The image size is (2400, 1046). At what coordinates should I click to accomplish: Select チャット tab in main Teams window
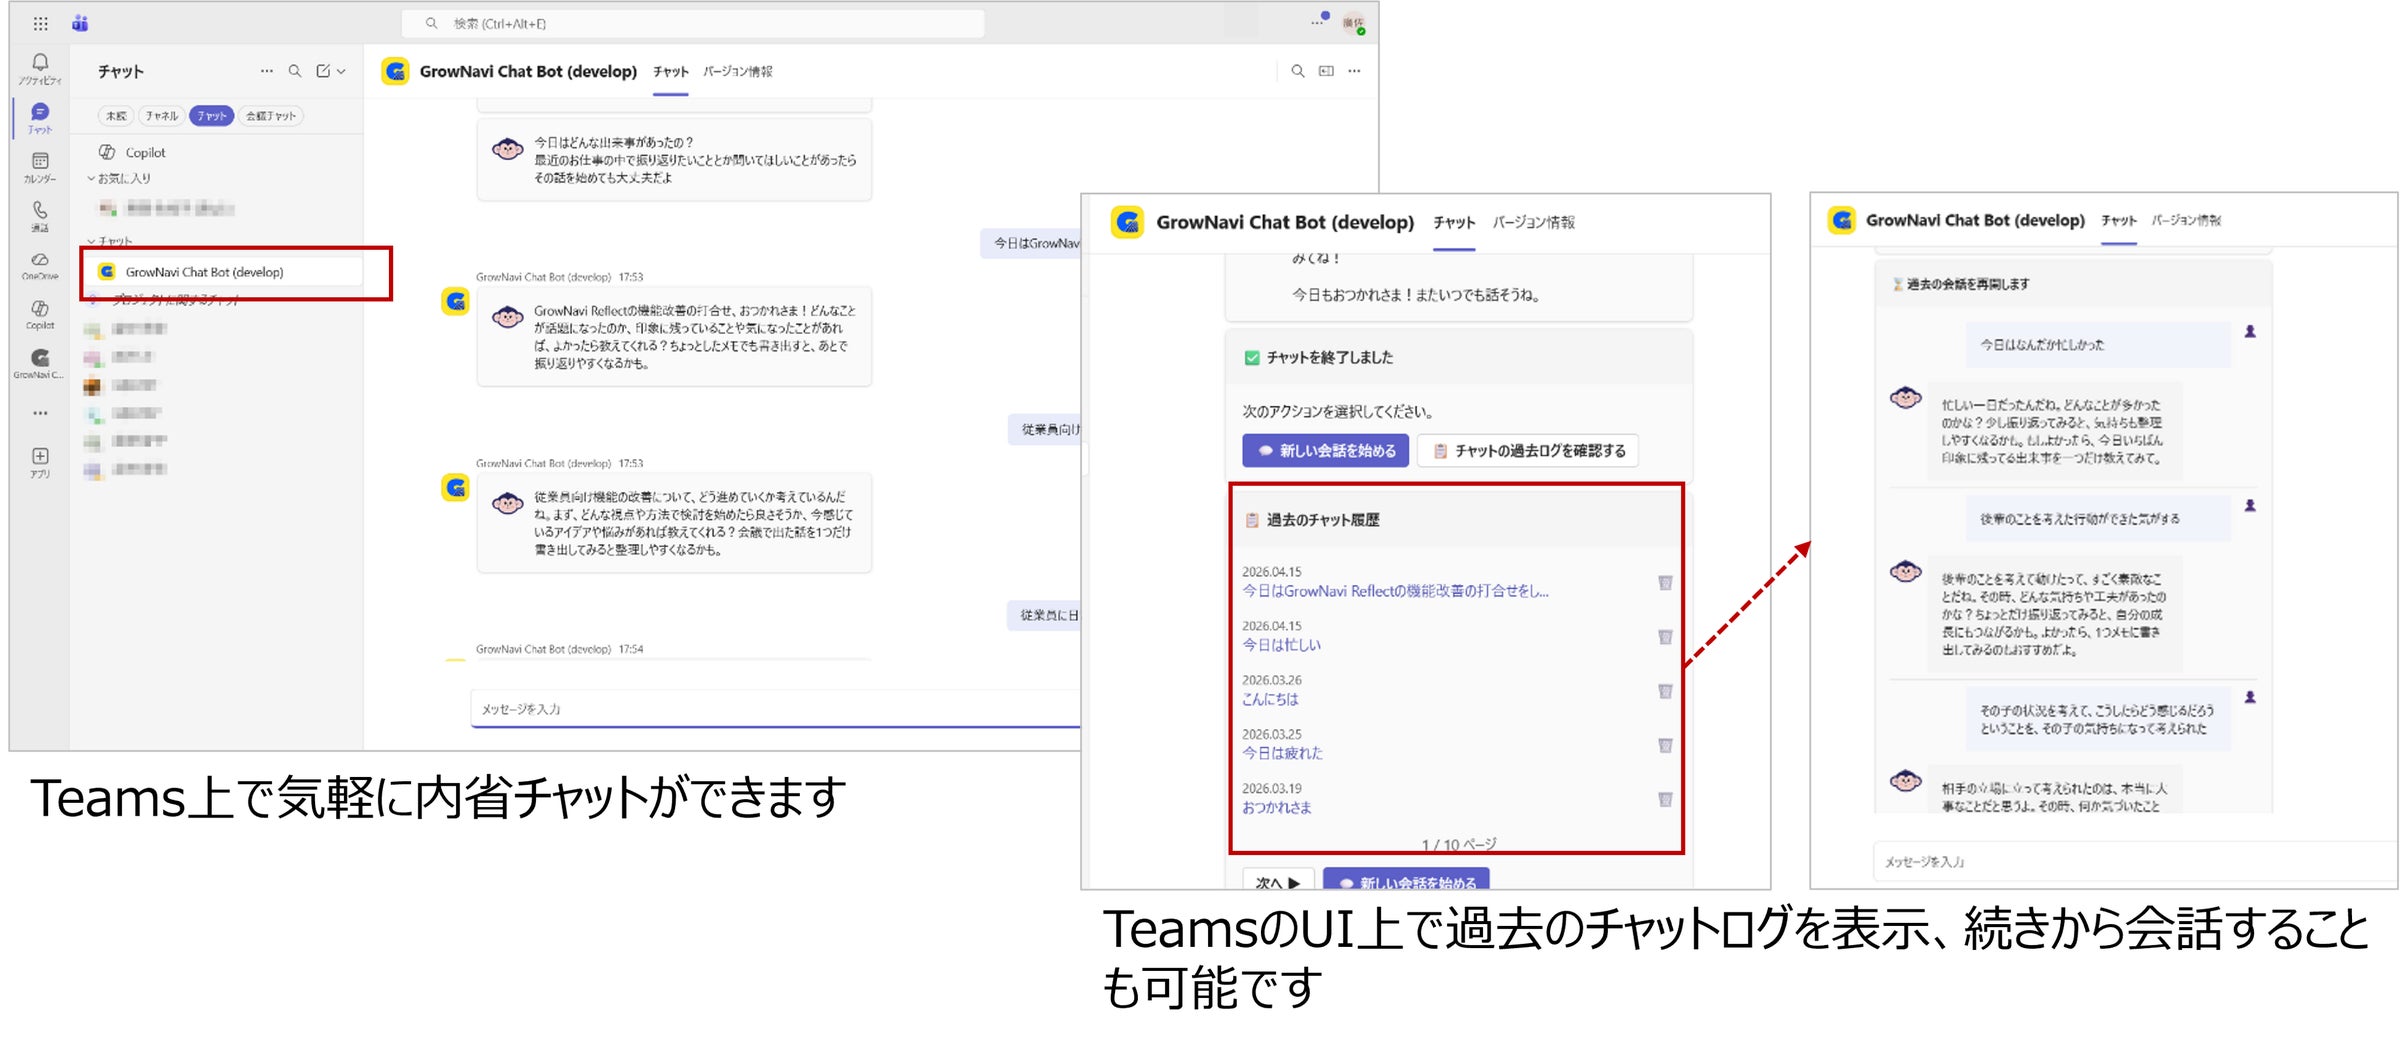tap(670, 72)
